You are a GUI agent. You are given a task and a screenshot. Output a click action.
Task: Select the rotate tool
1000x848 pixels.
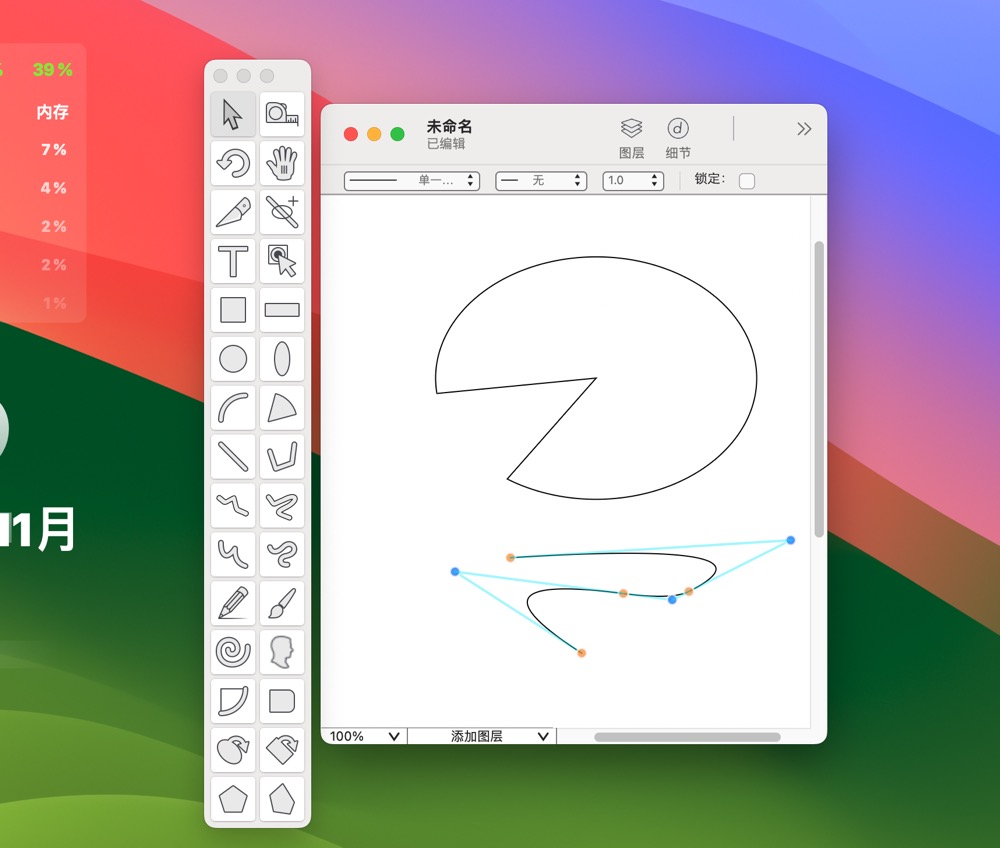pos(232,164)
